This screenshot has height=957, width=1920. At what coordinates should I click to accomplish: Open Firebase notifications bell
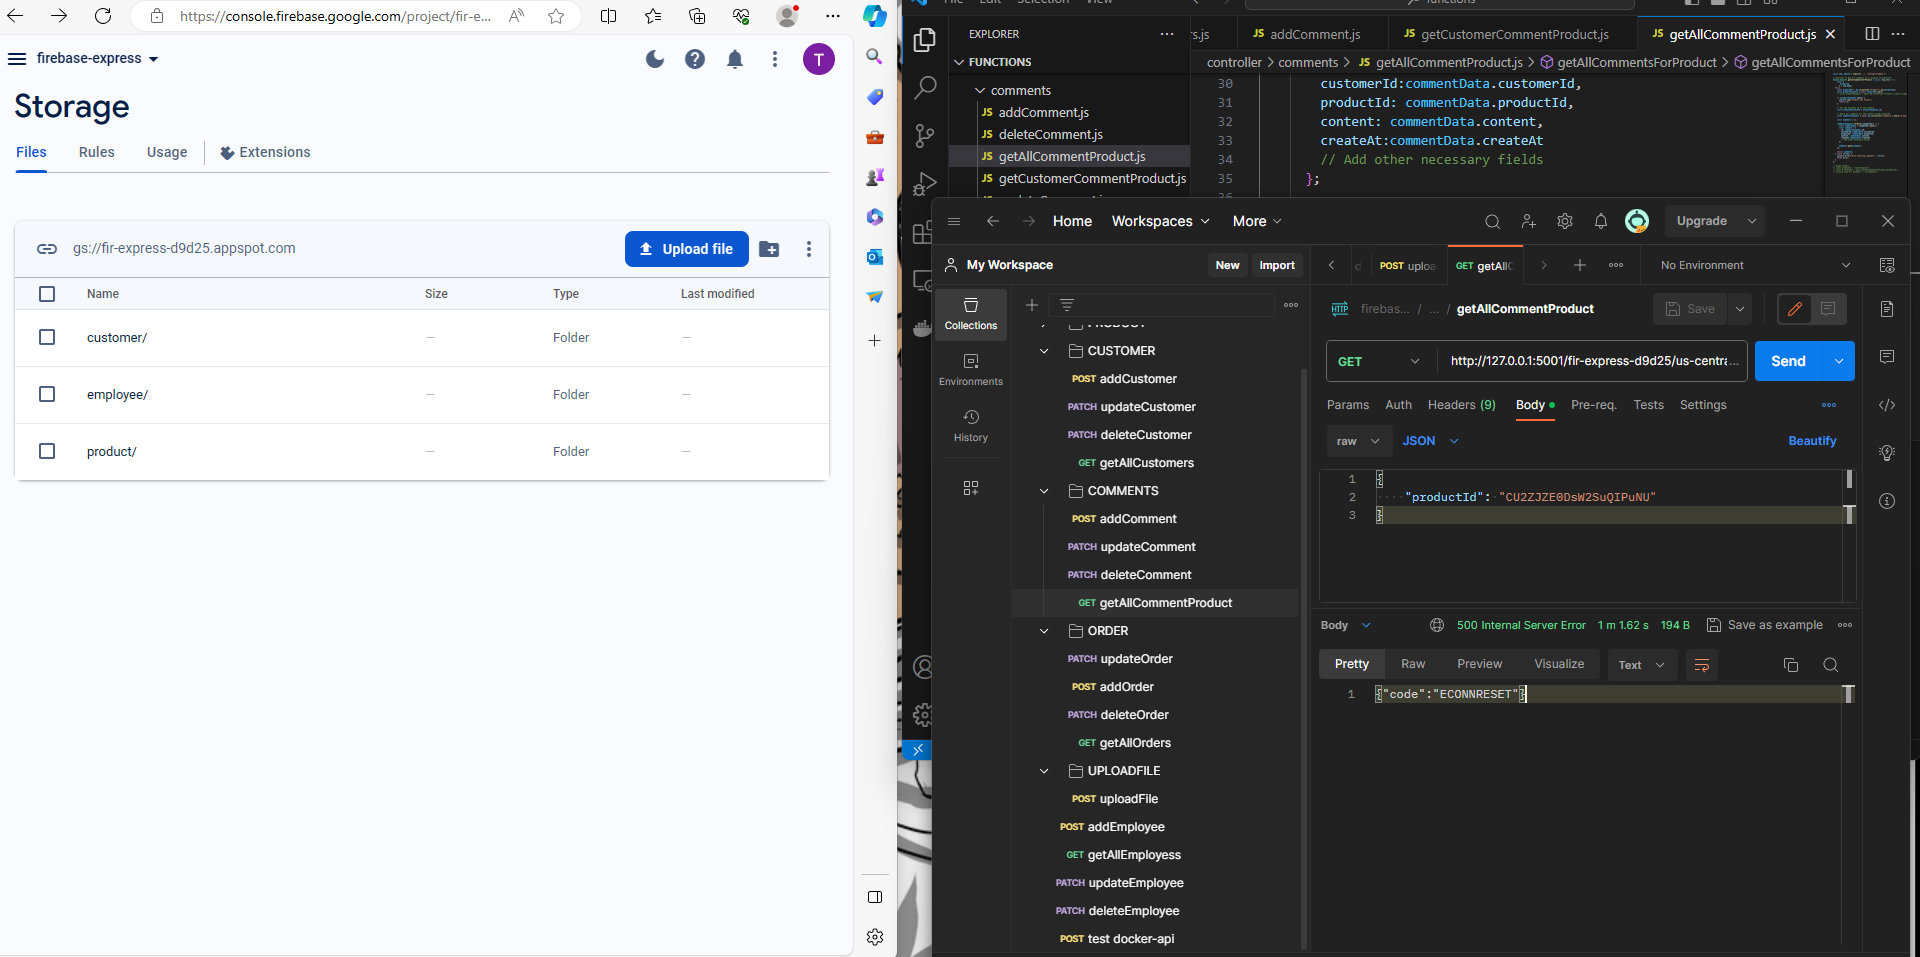(x=735, y=59)
